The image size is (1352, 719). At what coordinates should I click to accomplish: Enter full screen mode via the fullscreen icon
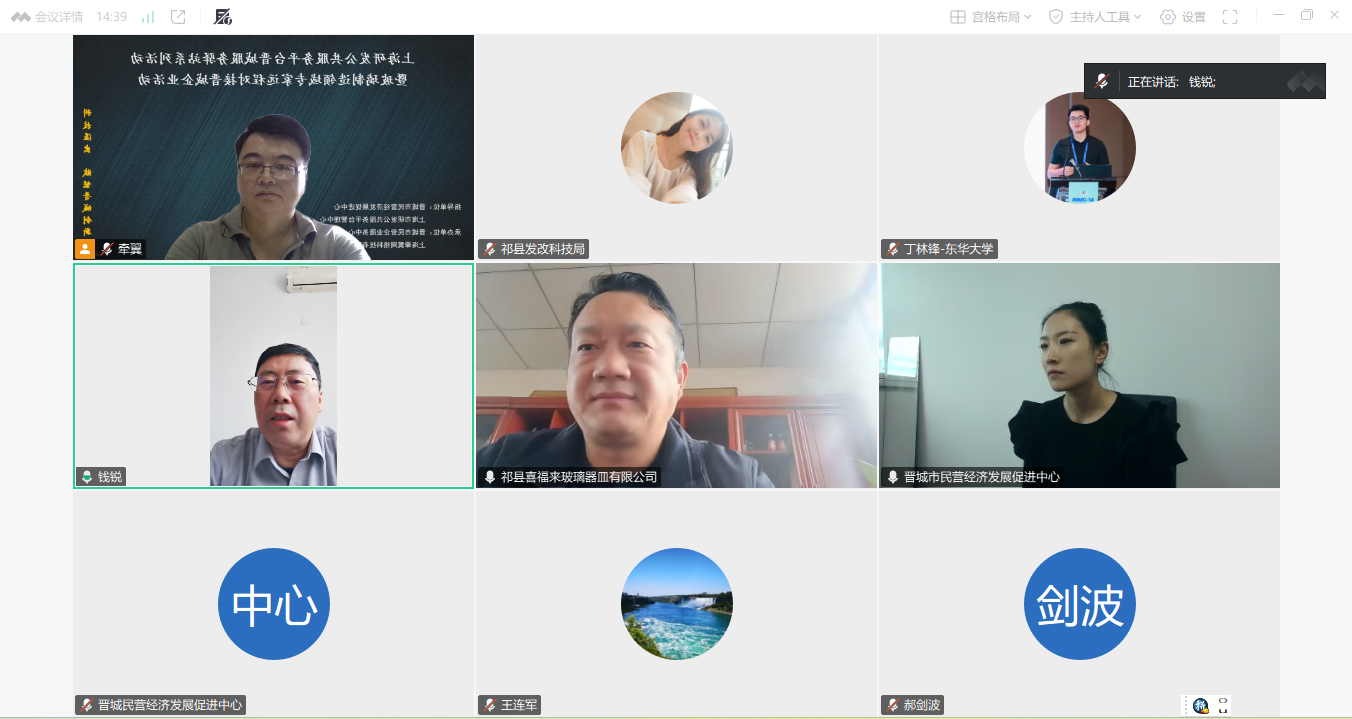1230,17
